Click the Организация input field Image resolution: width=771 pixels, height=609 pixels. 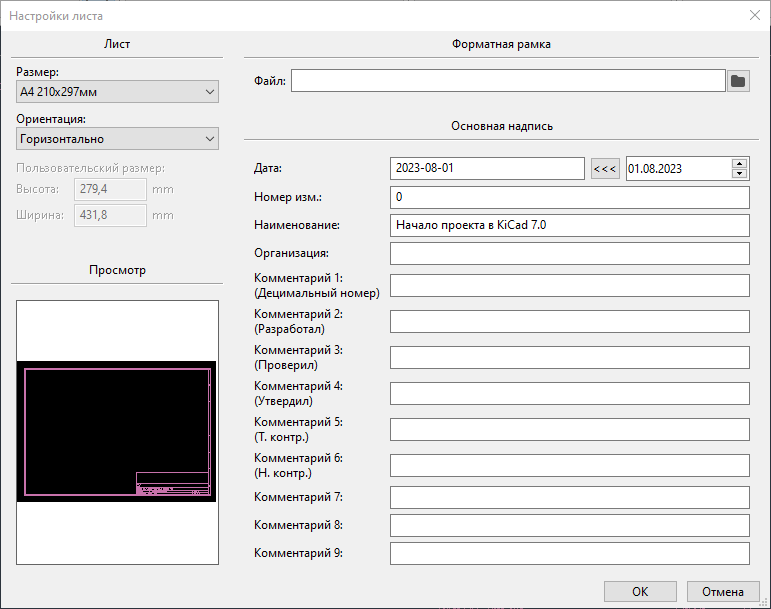coord(569,253)
